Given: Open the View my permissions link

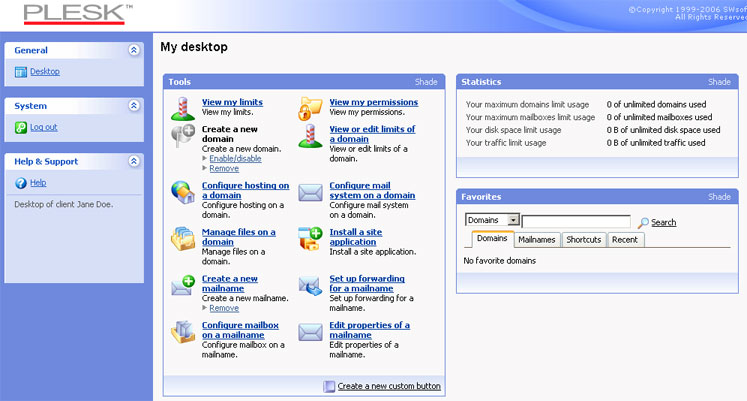Looking at the screenshot, I should click(x=374, y=102).
